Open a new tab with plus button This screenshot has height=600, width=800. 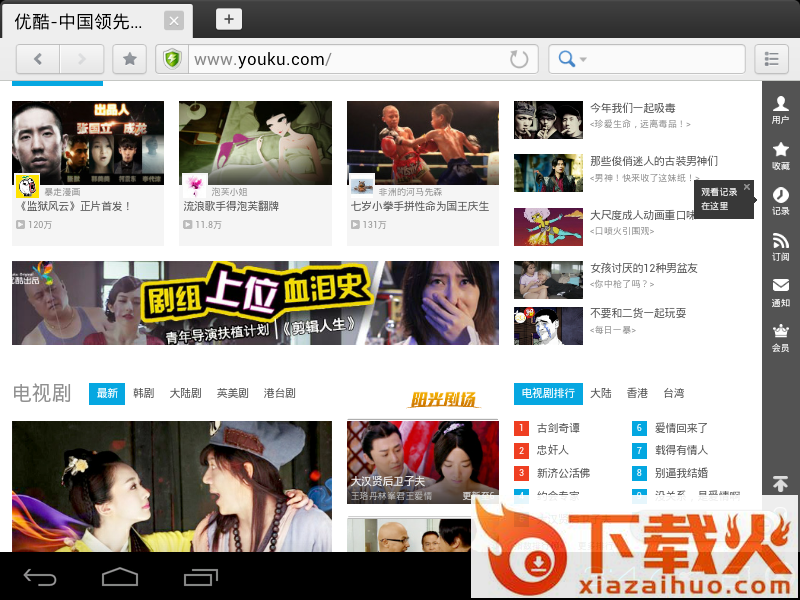(x=229, y=19)
